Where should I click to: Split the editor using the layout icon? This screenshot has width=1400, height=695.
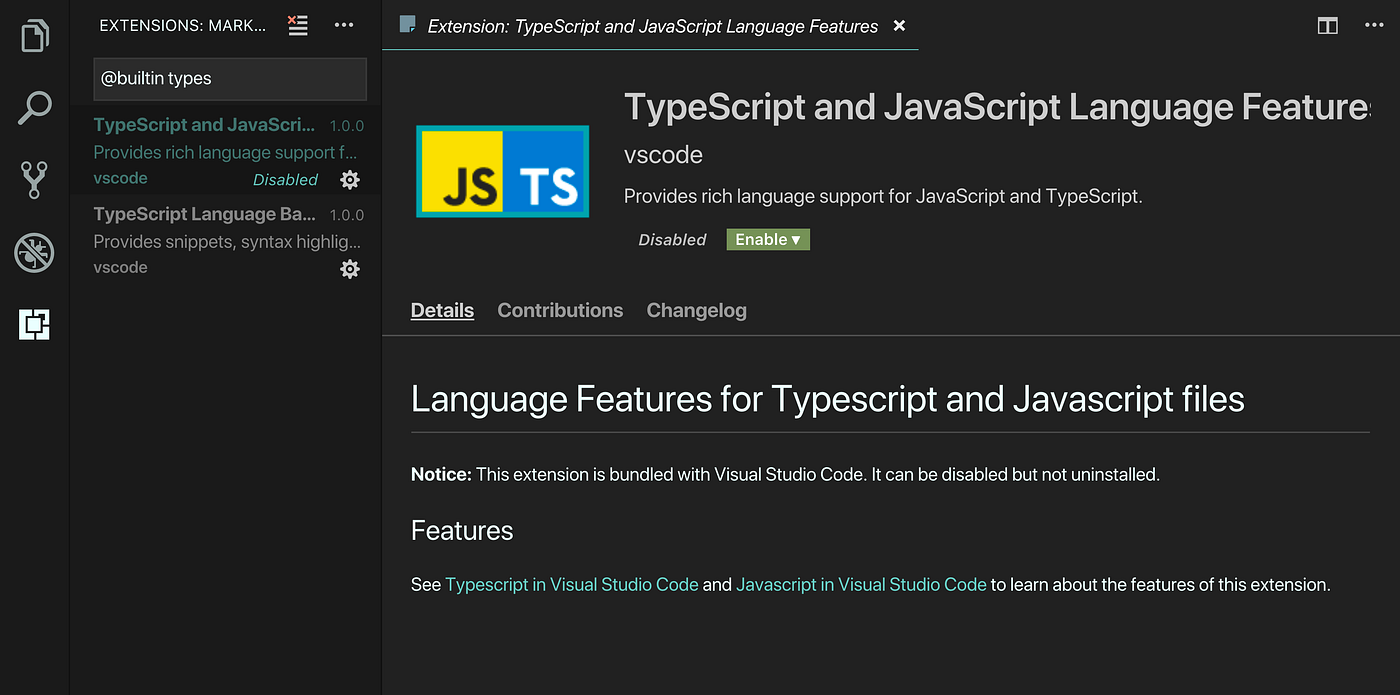pyautogui.click(x=1327, y=25)
